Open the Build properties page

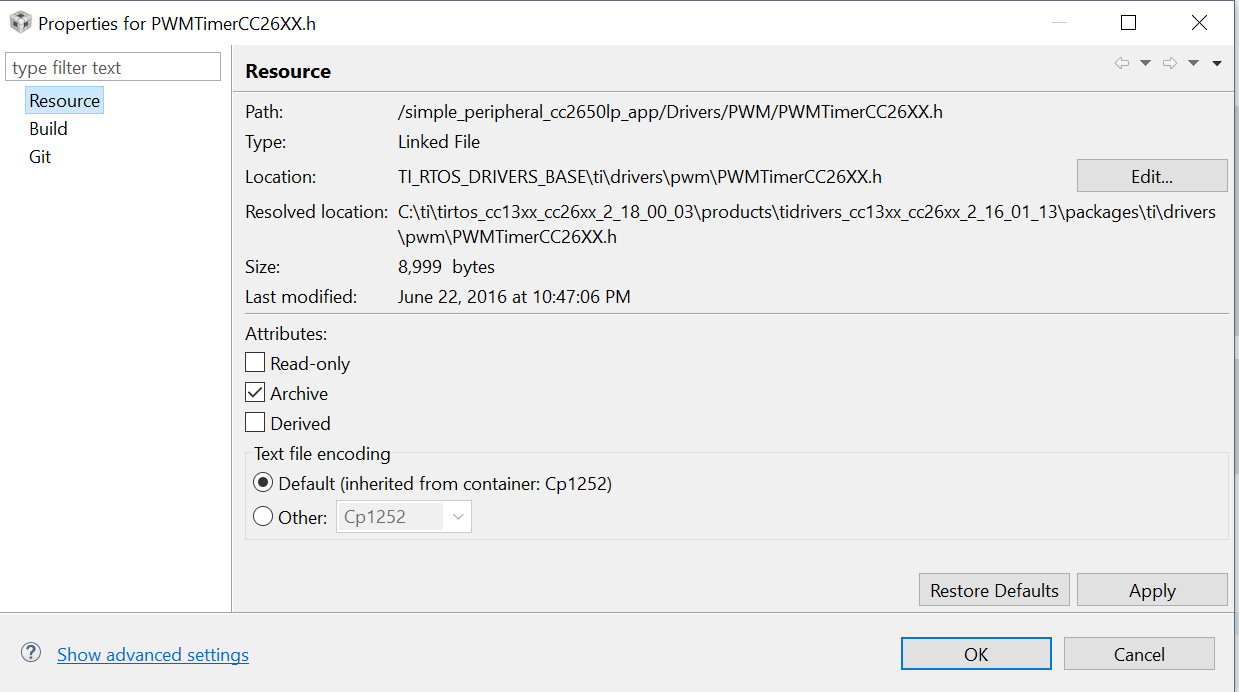tap(48, 129)
